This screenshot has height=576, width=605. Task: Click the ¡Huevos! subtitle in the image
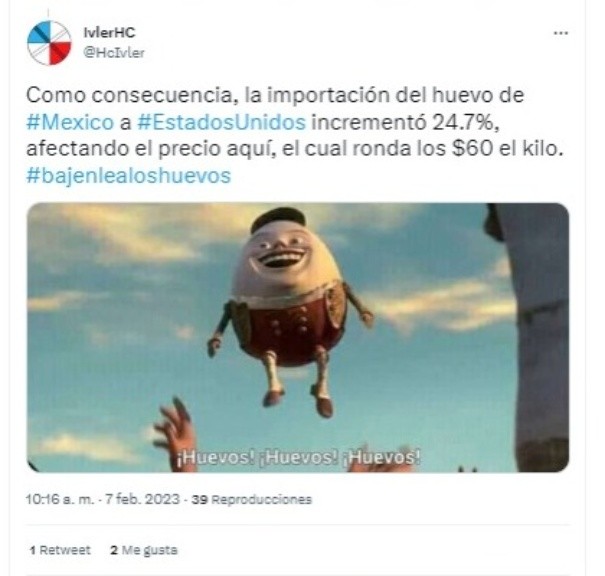tap(298, 458)
